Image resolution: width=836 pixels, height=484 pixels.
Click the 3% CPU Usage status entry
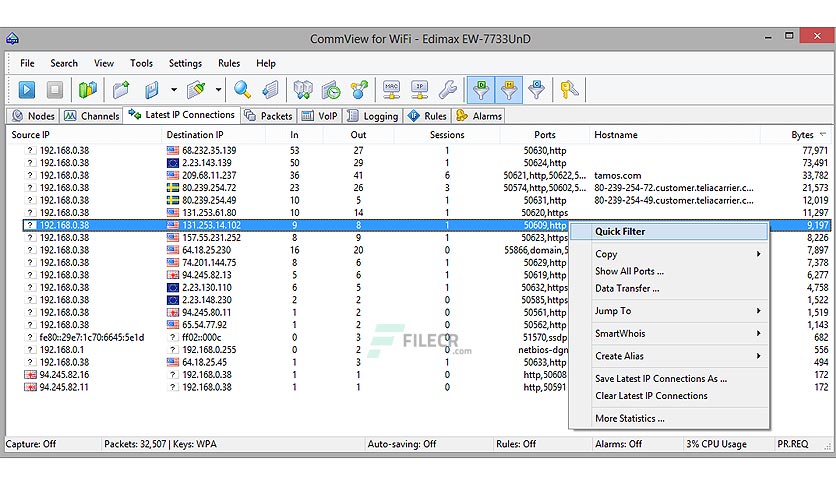pyautogui.click(x=716, y=444)
